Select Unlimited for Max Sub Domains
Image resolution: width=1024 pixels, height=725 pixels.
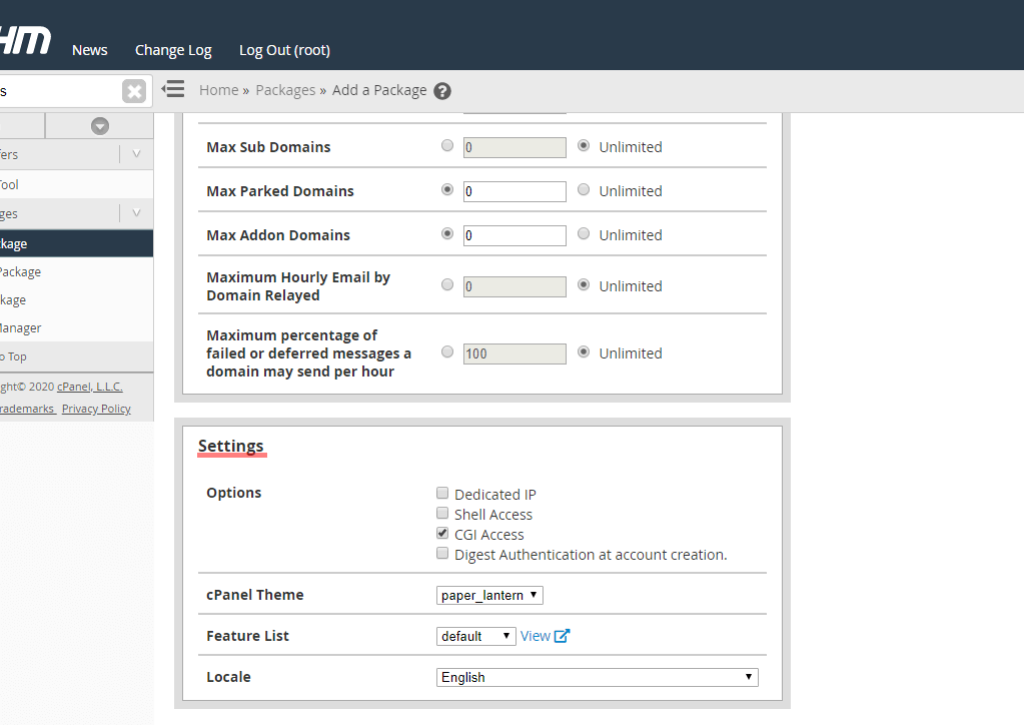click(x=584, y=146)
